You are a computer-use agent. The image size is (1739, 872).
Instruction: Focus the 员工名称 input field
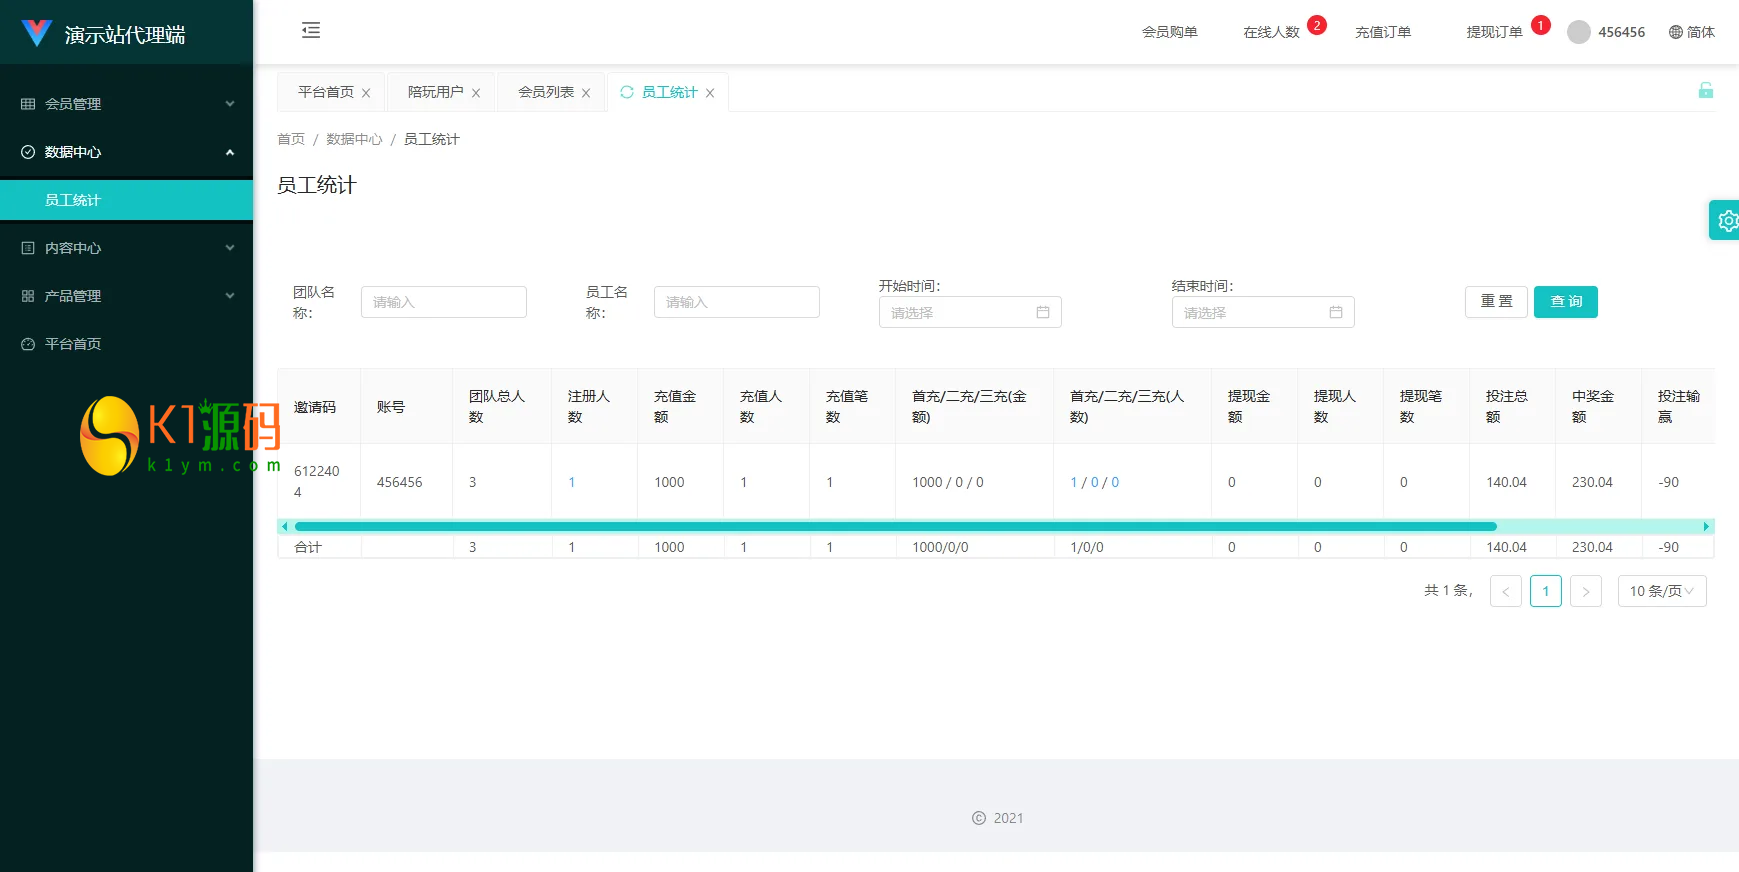(737, 302)
